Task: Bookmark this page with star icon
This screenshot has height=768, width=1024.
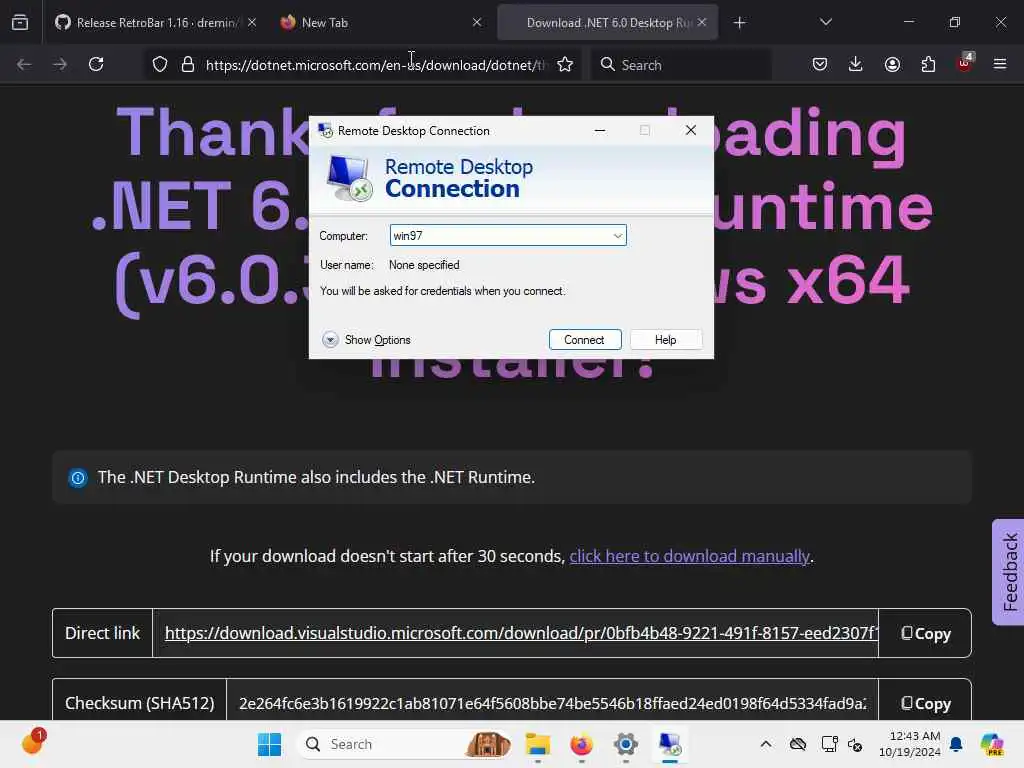Action: tap(565, 64)
